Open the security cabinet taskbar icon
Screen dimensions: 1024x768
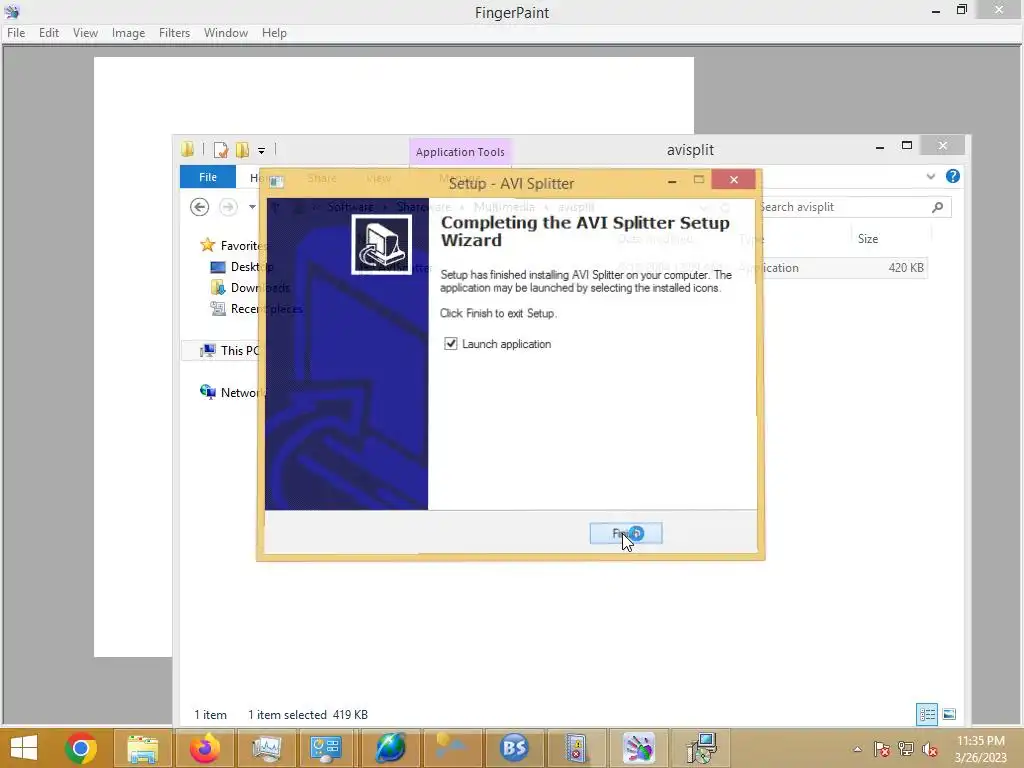tap(576, 748)
